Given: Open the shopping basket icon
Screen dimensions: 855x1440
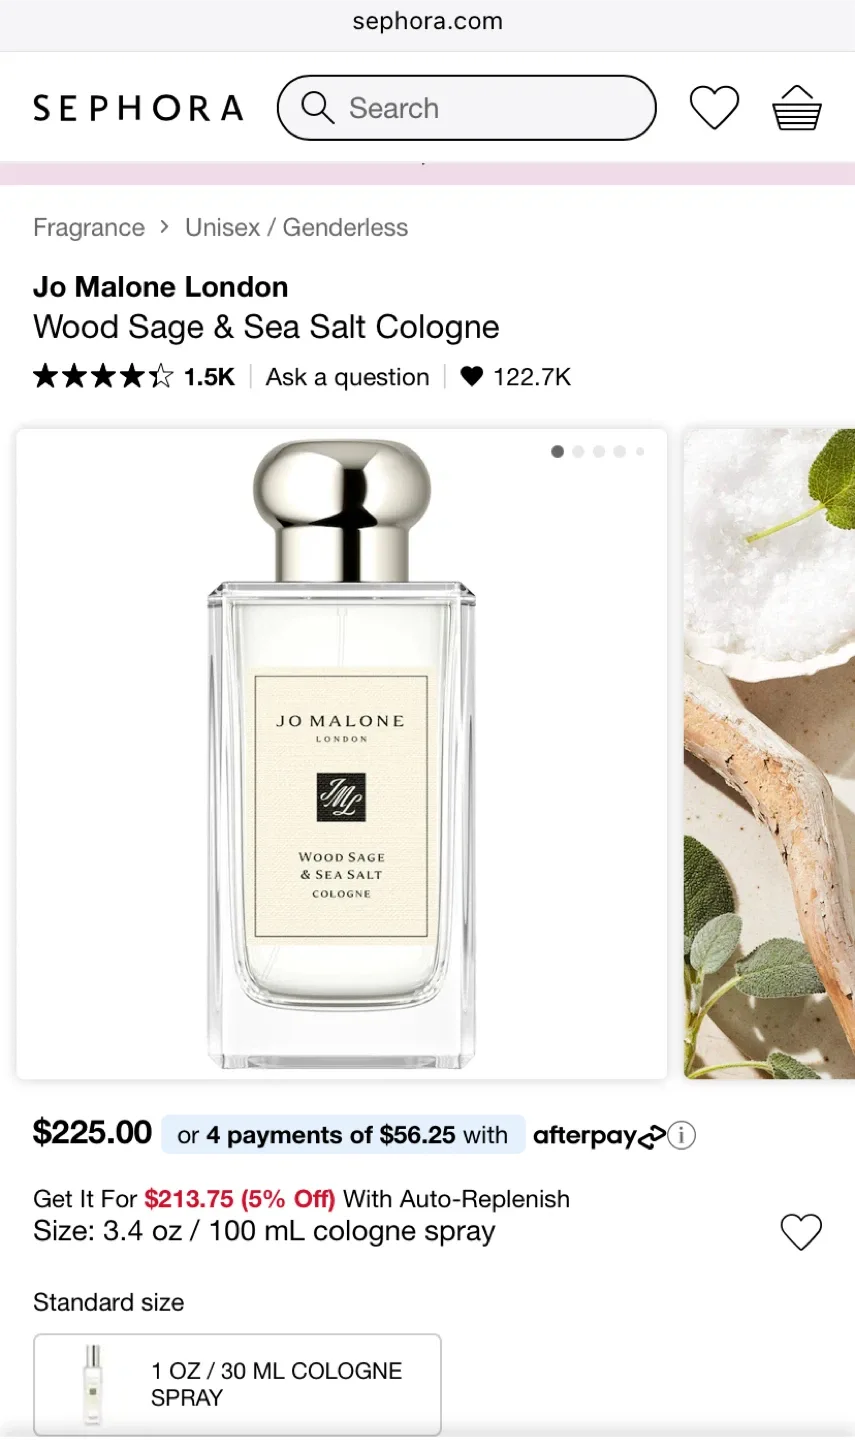Looking at the screenshot, I should coord(797,108).
